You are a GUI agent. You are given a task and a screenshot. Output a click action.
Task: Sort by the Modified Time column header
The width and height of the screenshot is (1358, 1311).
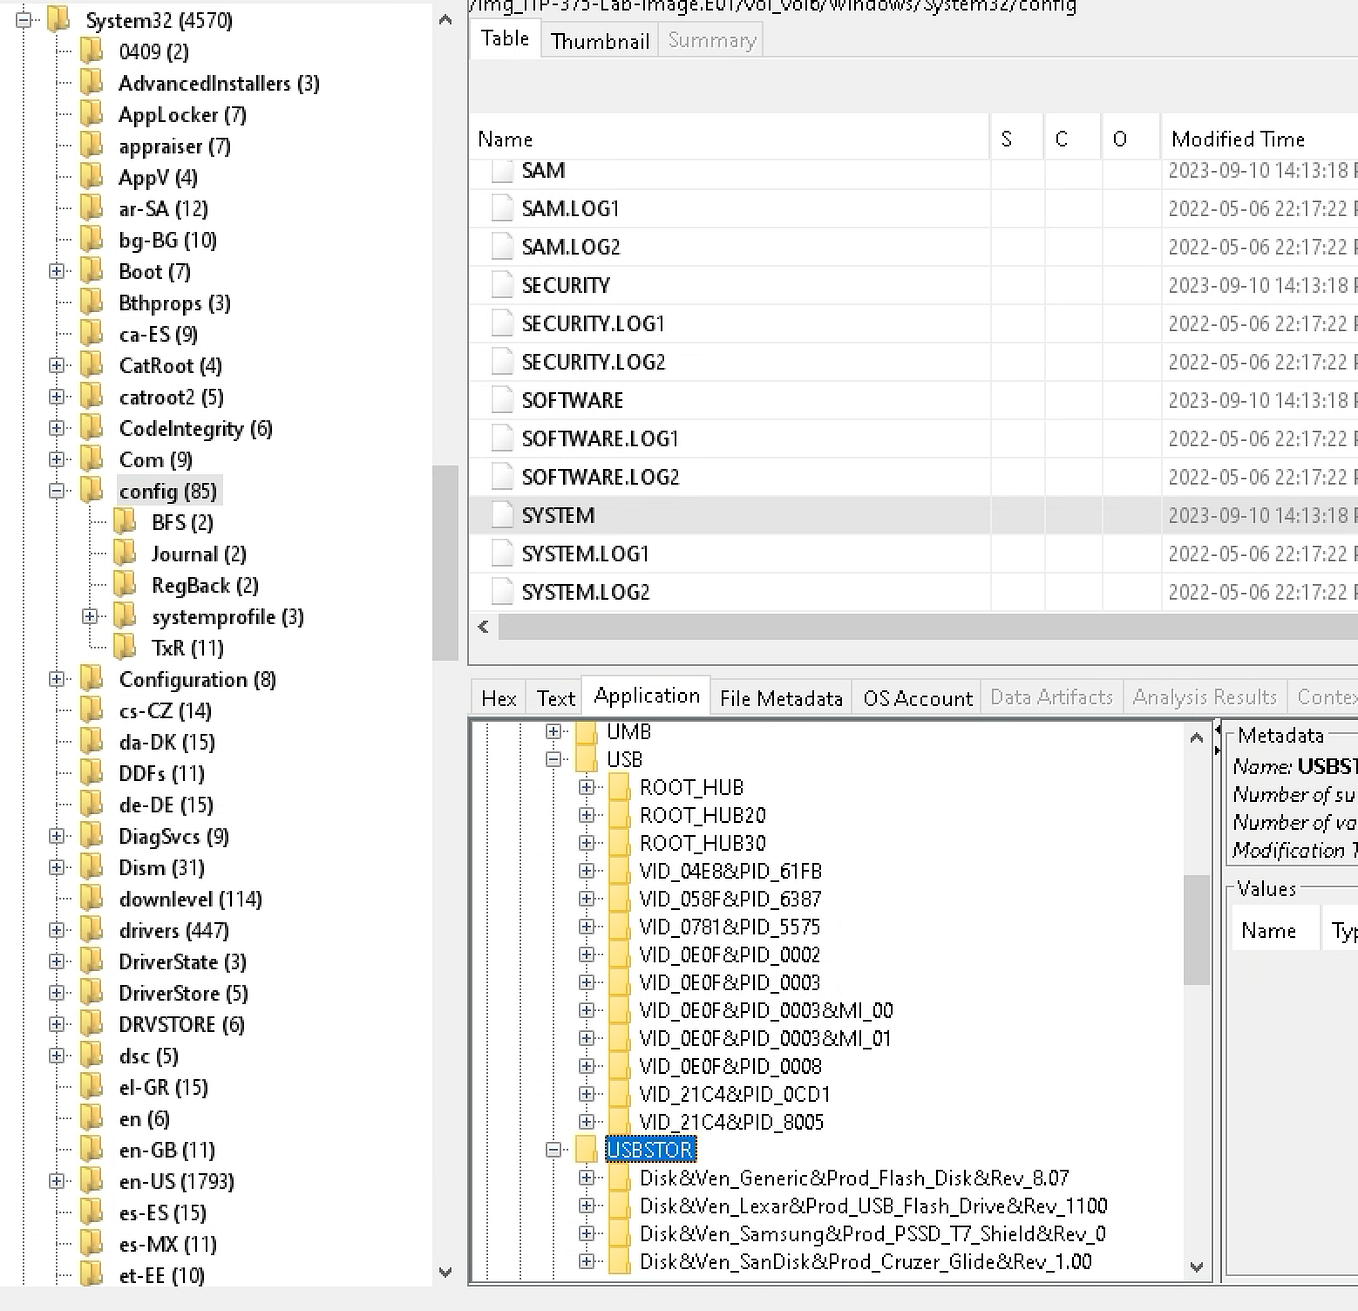click(1238, 138)
